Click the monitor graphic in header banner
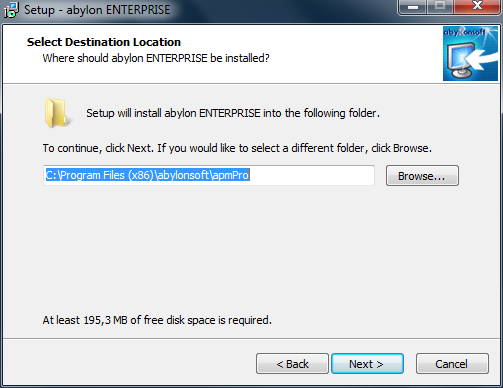Viewport: 503px width, 388px height. (x=461, y=61)
